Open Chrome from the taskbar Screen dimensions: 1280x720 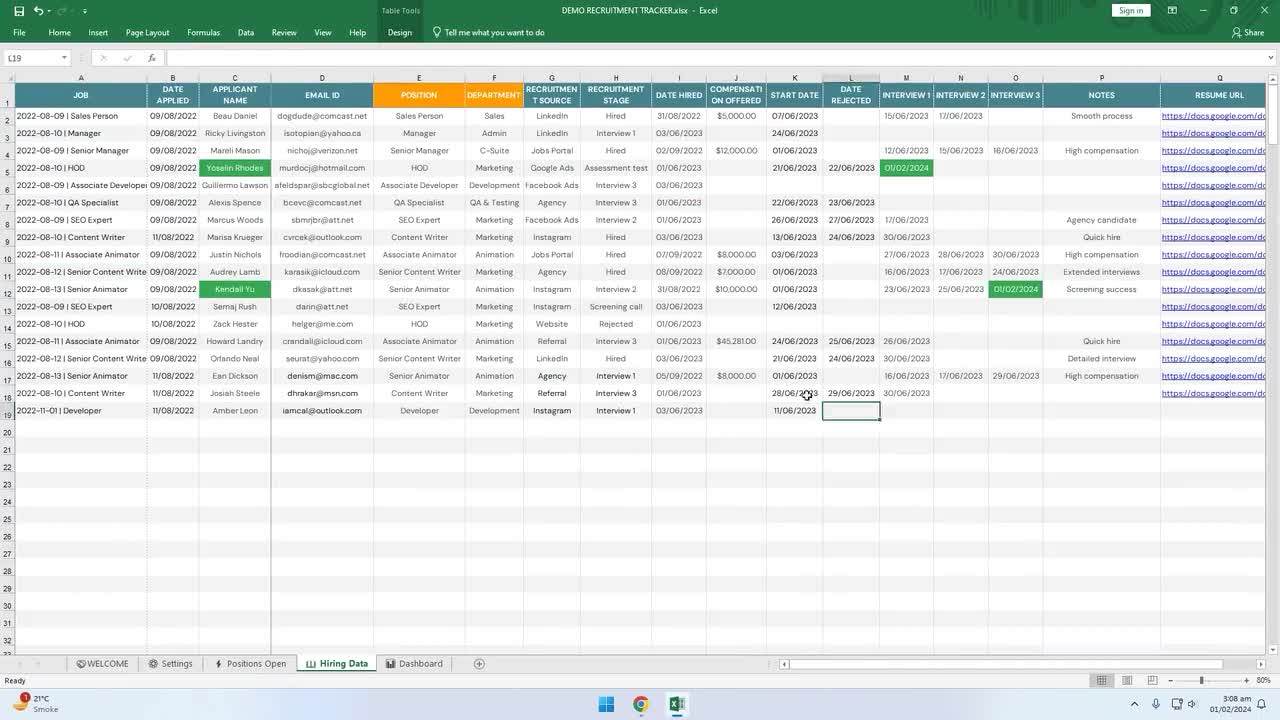(x=641, y=704)
